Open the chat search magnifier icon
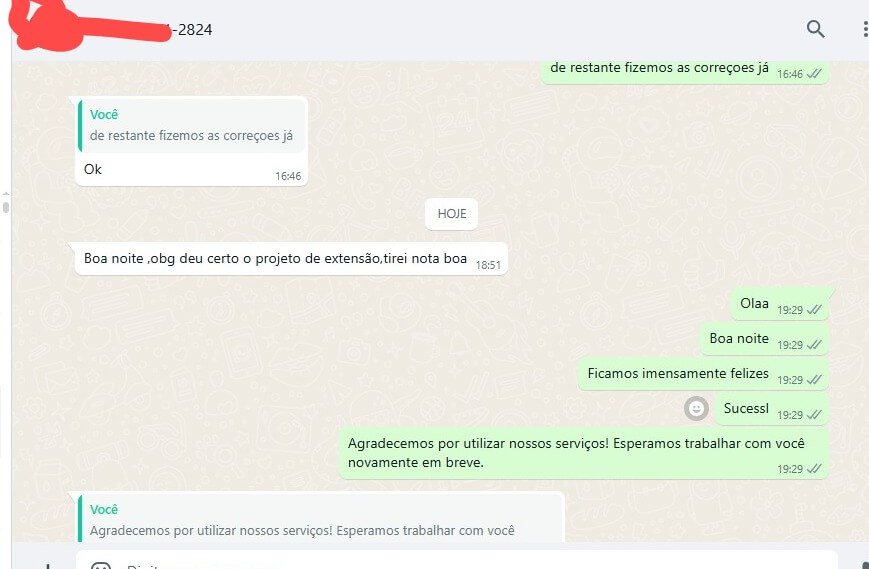Screen dimensions: 869x569 pos(815,29)
